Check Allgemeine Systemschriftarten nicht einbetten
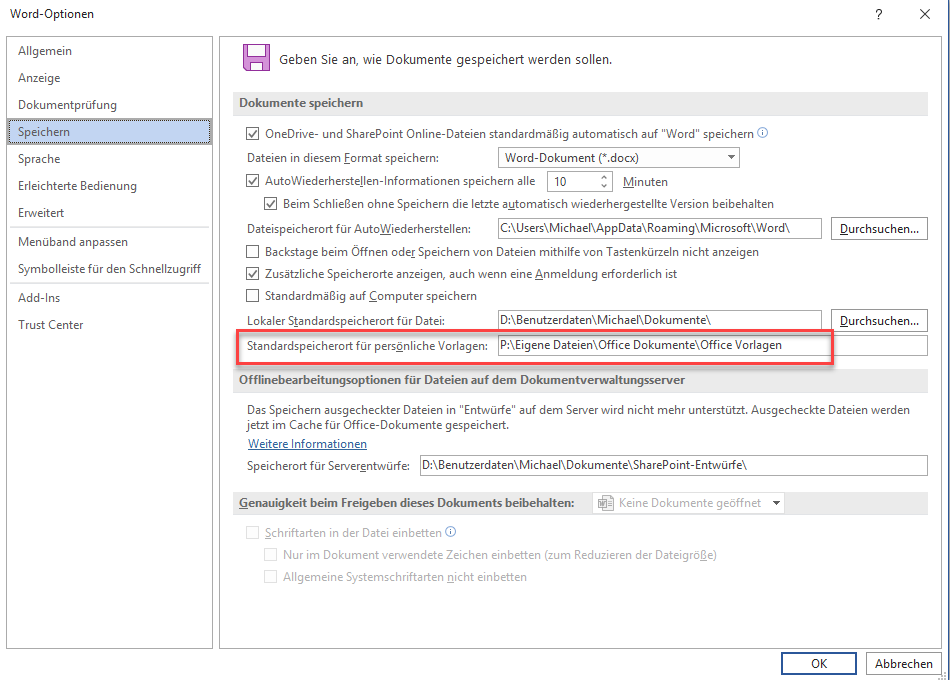 pyautogui.click(x=270, y=576)
